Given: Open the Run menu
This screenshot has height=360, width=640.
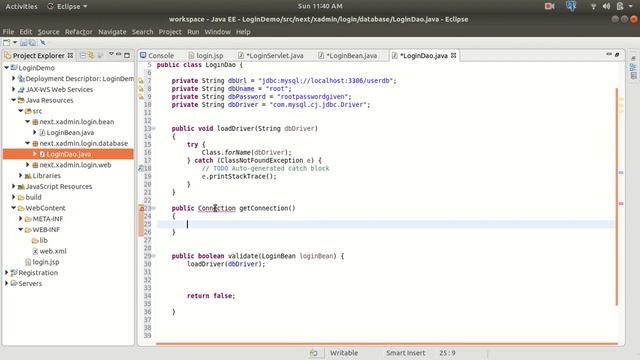Looking at the screenshot, I should [x=193, y=31].
